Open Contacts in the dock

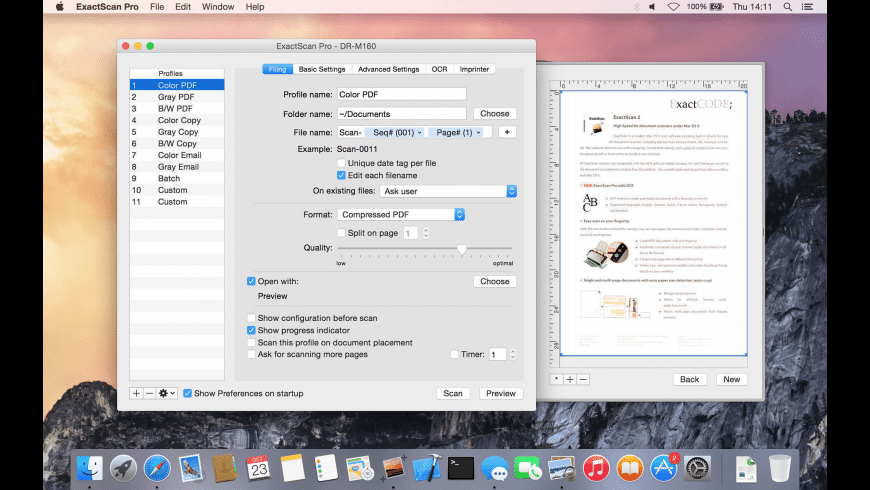(225, 468)
